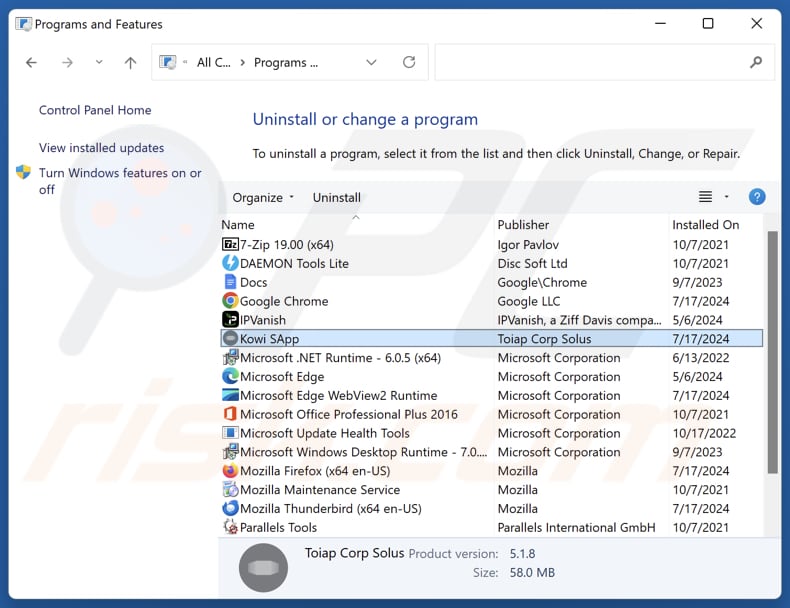Viewport: 790px width, 608px height.
Task: Open the view options dropdown arrow
Action: coord(727,197)
